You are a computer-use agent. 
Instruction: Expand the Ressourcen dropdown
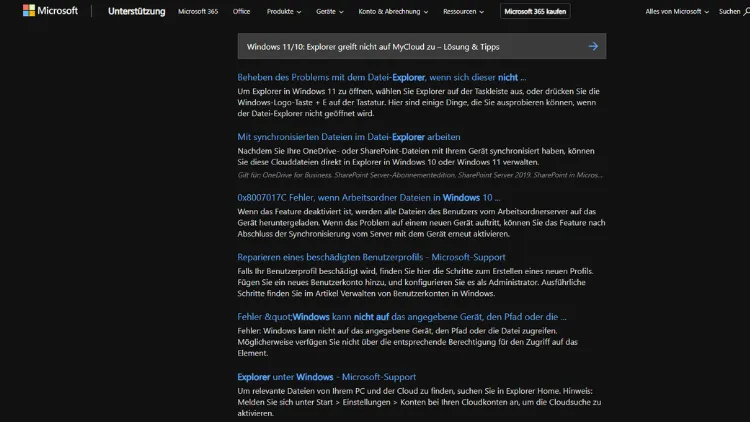click(x=463, y=11)
